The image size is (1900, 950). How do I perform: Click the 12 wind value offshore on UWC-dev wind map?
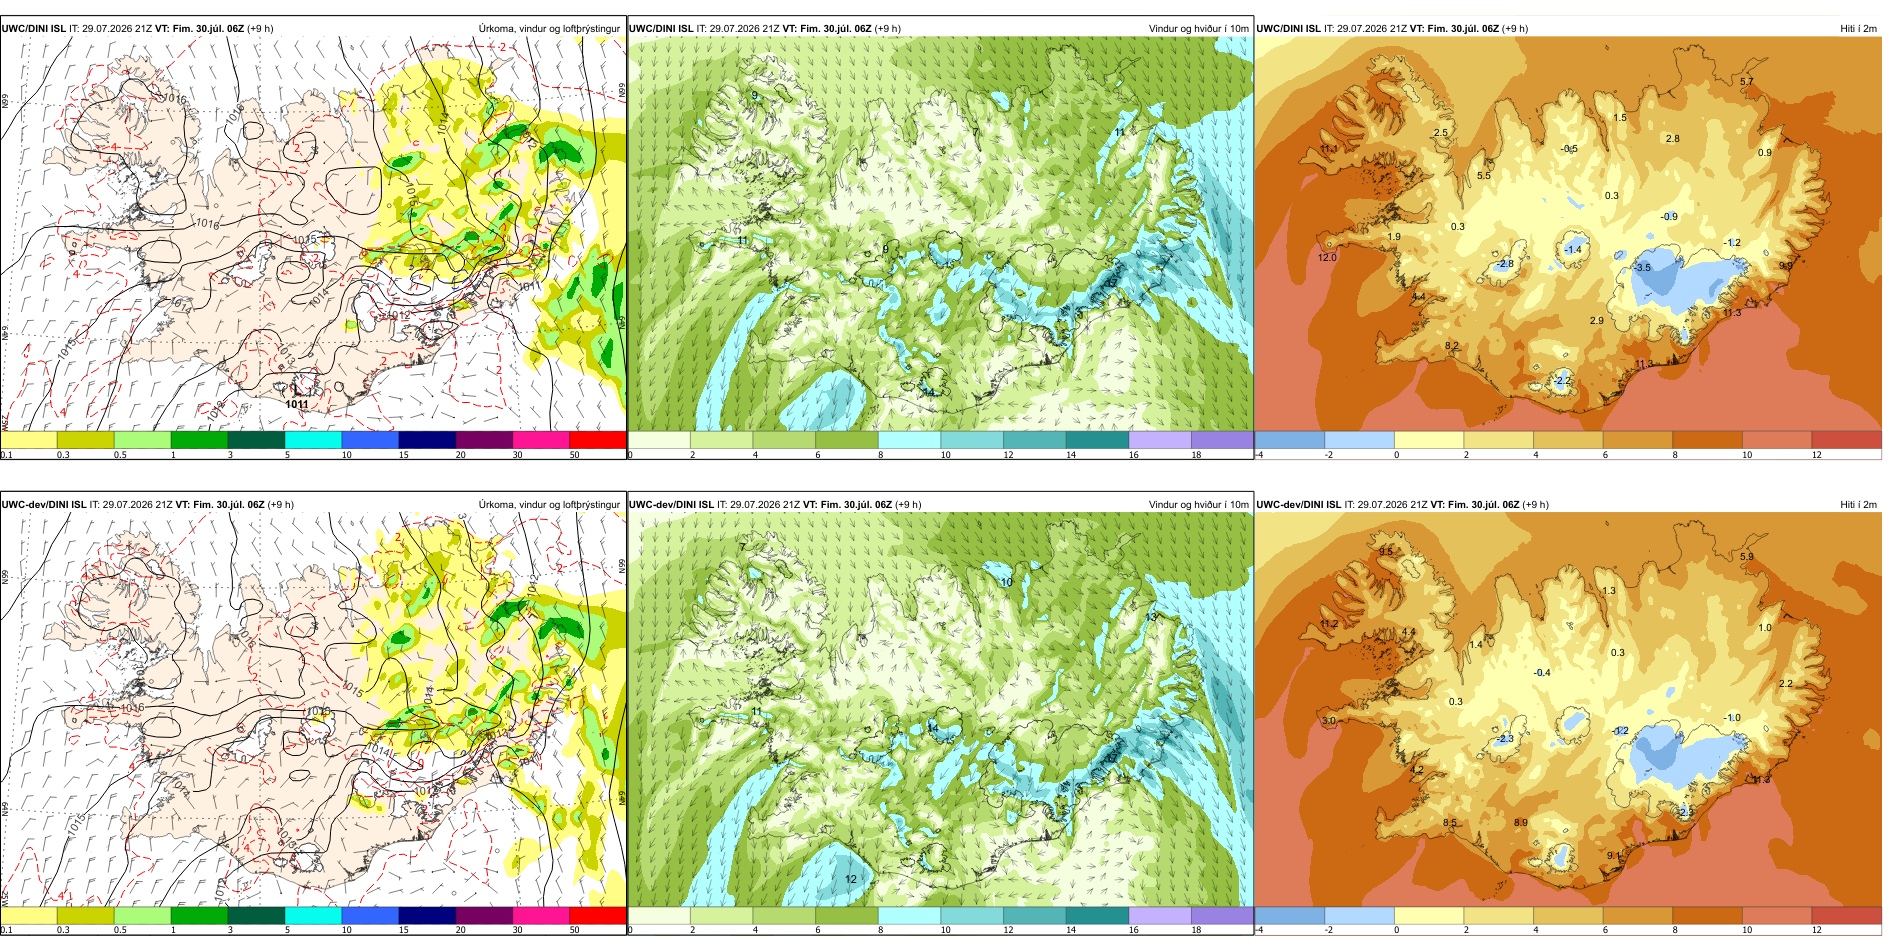[x=851, y=879]
